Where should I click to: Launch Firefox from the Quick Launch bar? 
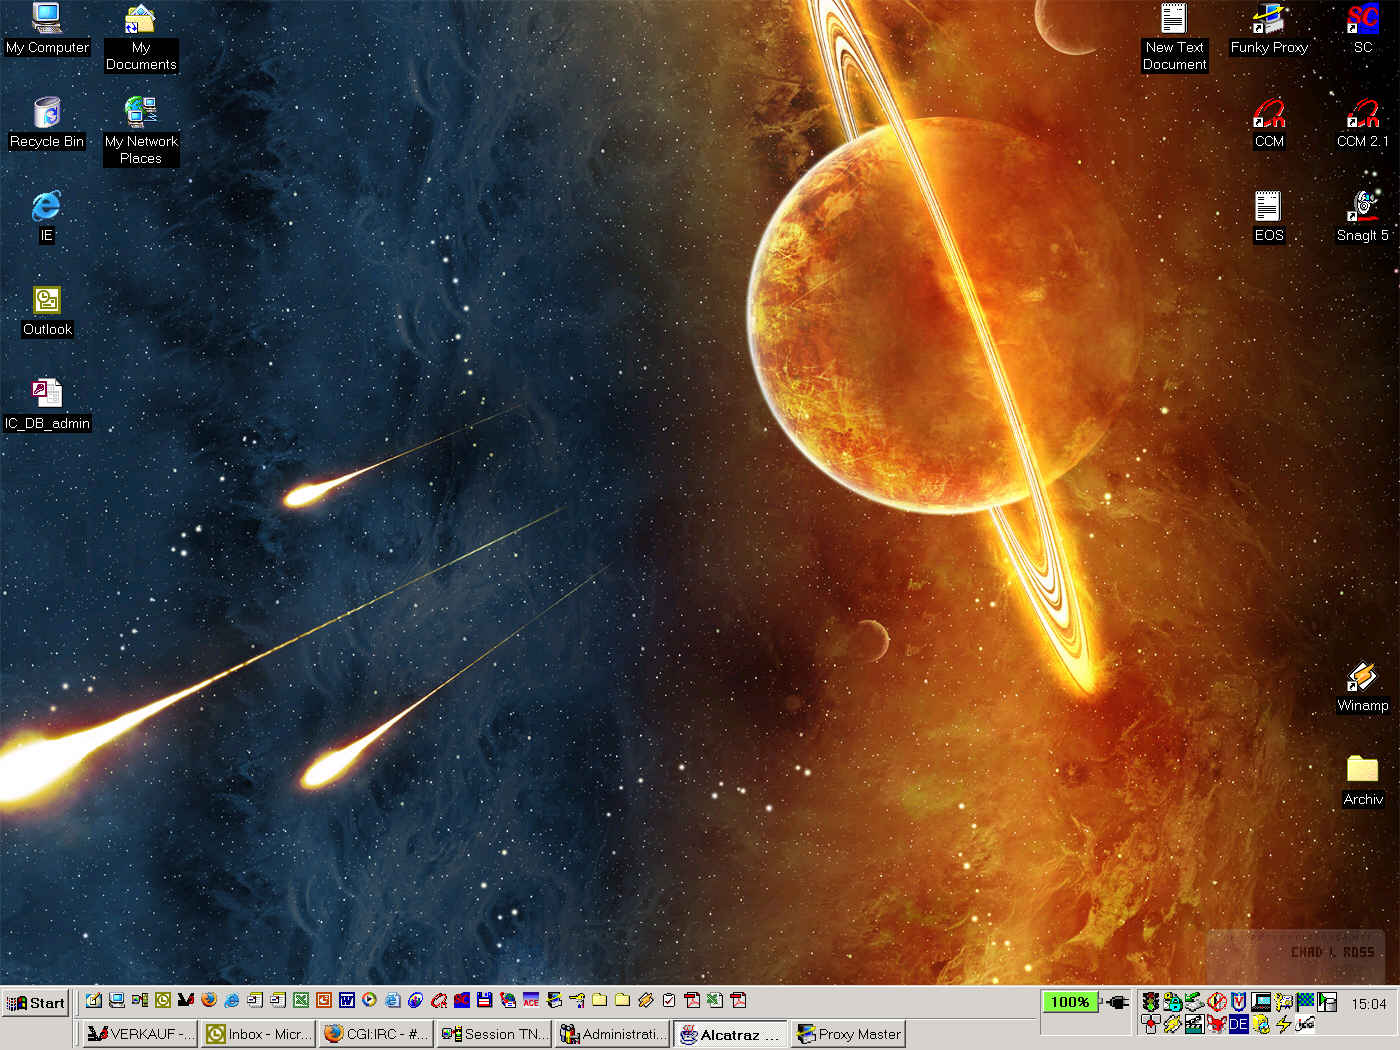(x=209, y=1000)
